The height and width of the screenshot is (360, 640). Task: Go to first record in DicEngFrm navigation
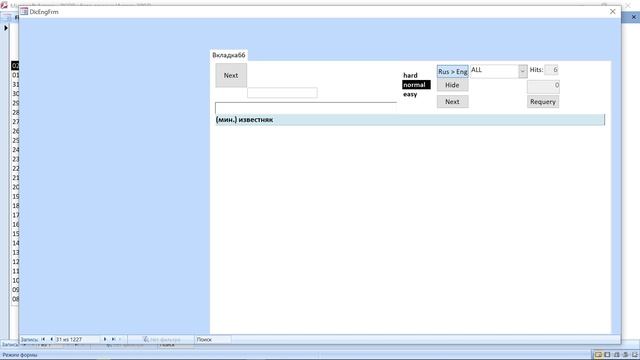[43, 339]
